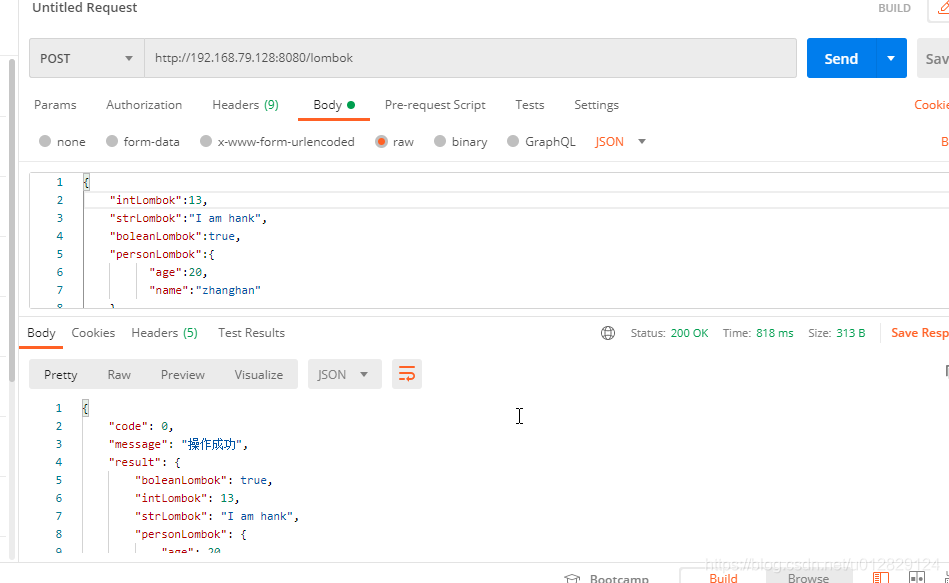
Task: Switch to the Tests tab
Action: tap(530, 105)
